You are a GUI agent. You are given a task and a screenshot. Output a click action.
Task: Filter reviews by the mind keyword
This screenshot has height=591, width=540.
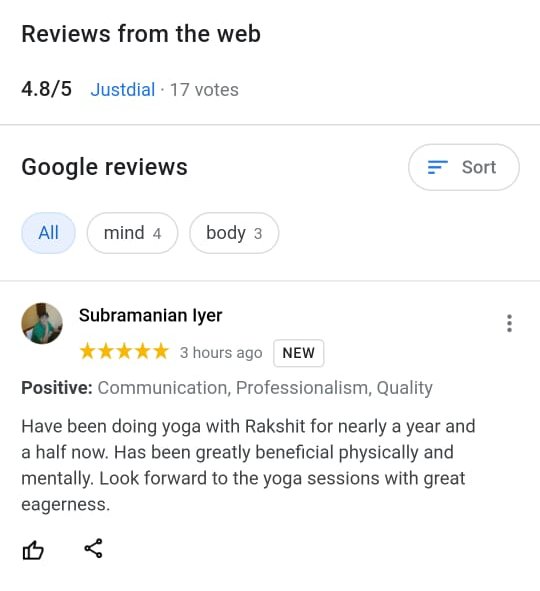(132, 233)
